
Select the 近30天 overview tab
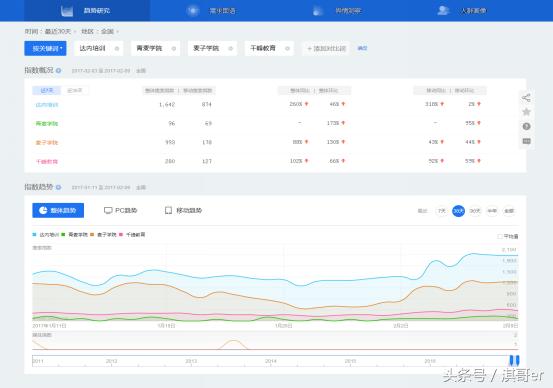(x=75, y=90)
